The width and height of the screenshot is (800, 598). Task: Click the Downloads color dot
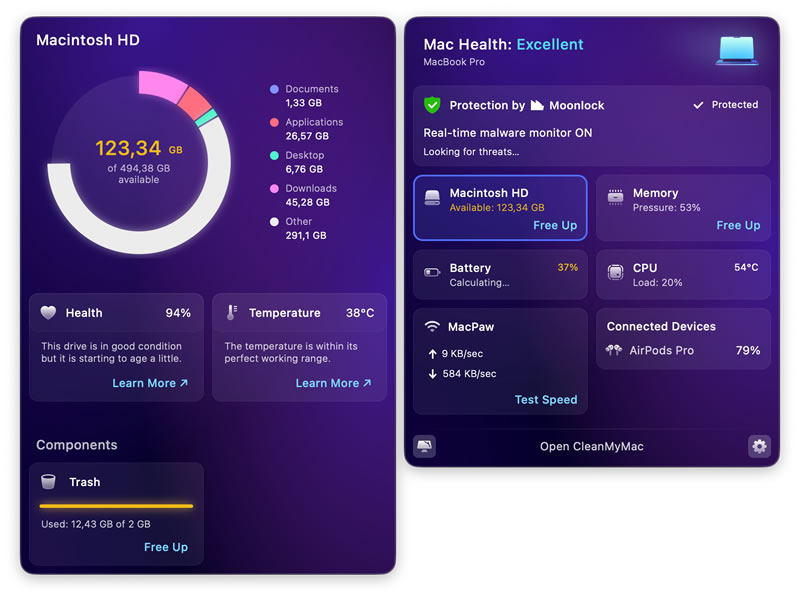274,189
